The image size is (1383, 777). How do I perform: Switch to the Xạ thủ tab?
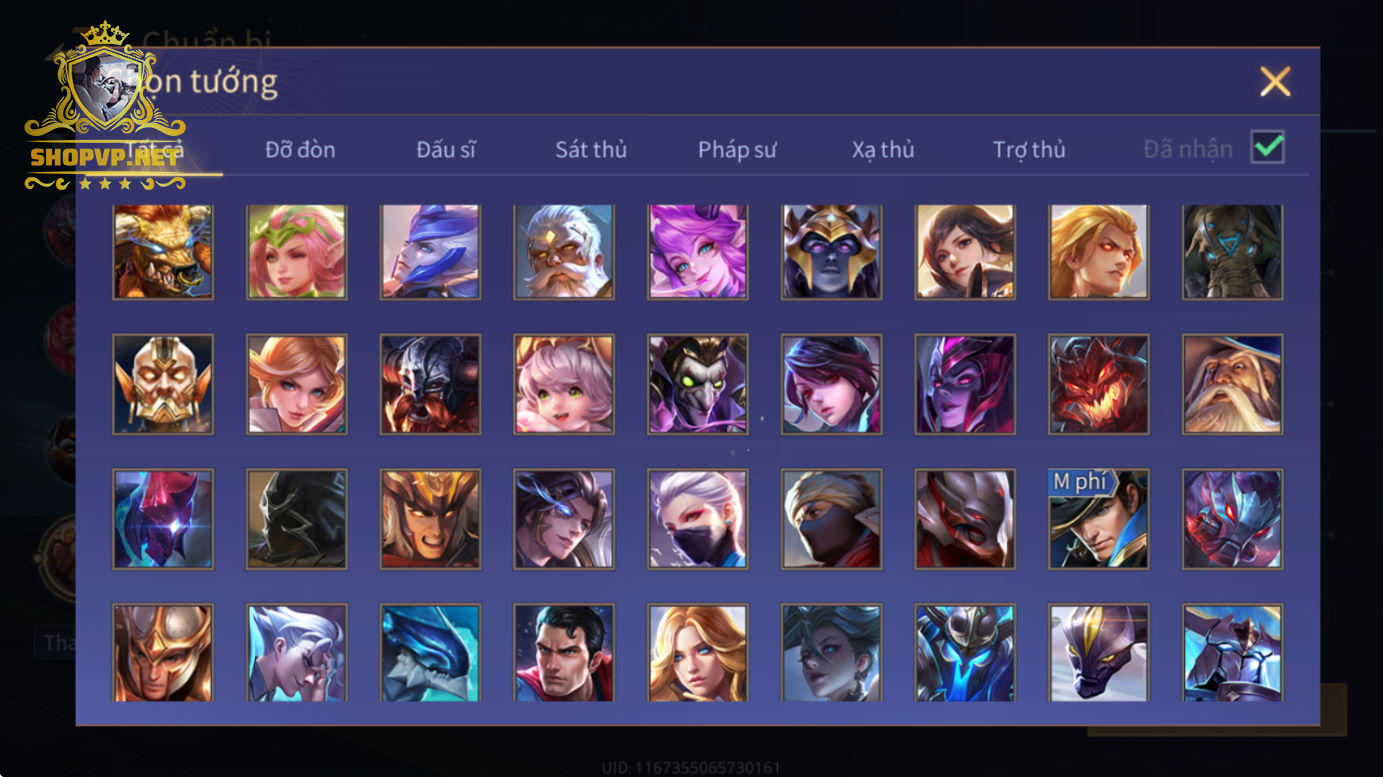883,150
